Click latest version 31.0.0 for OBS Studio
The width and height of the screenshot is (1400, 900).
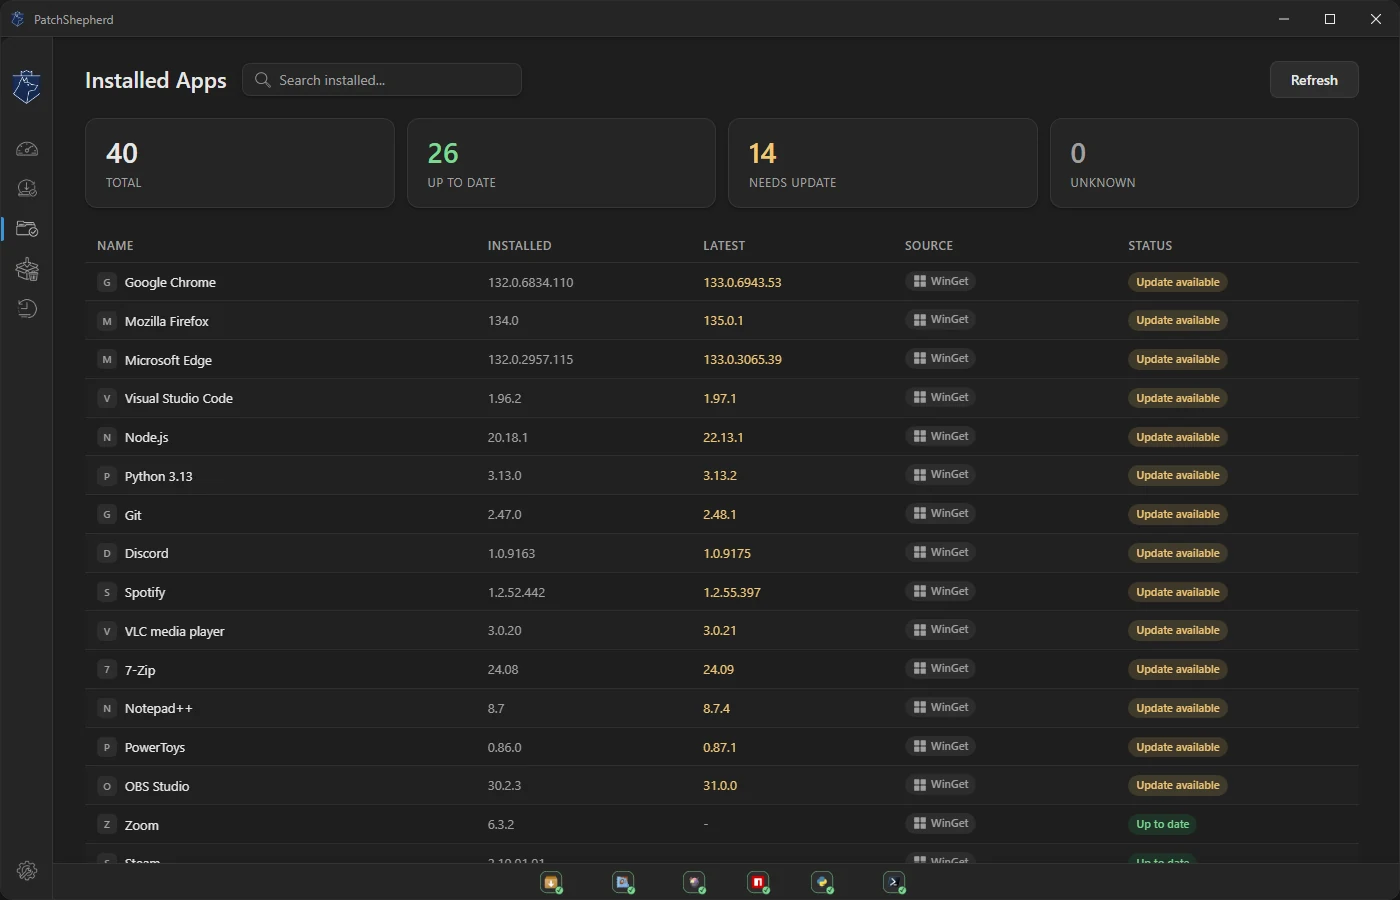point(720,785)
